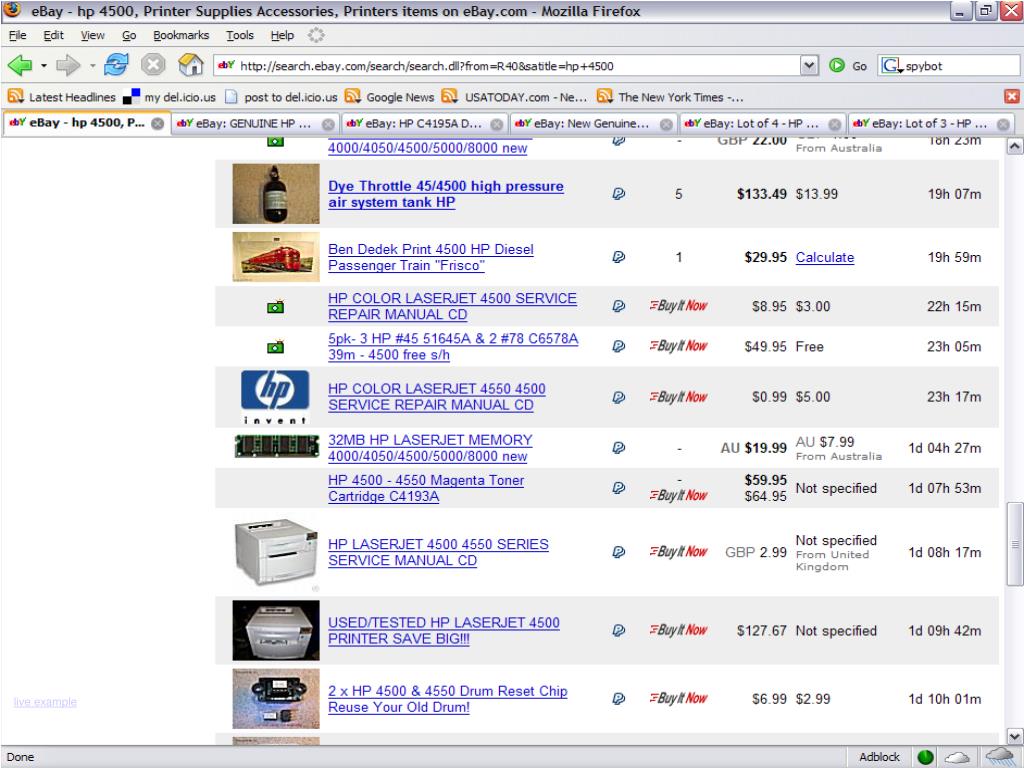Click Buy It Now icon for $127.67 printer
Screen dimensions: 1024x768
pos(679,630)
